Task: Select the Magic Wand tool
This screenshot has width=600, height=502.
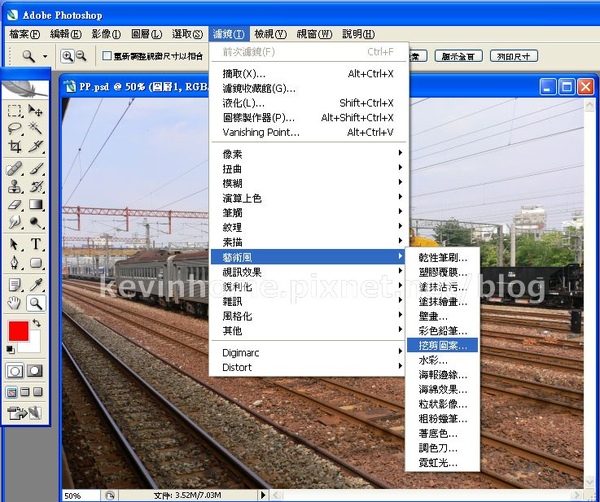Action: 36,128
